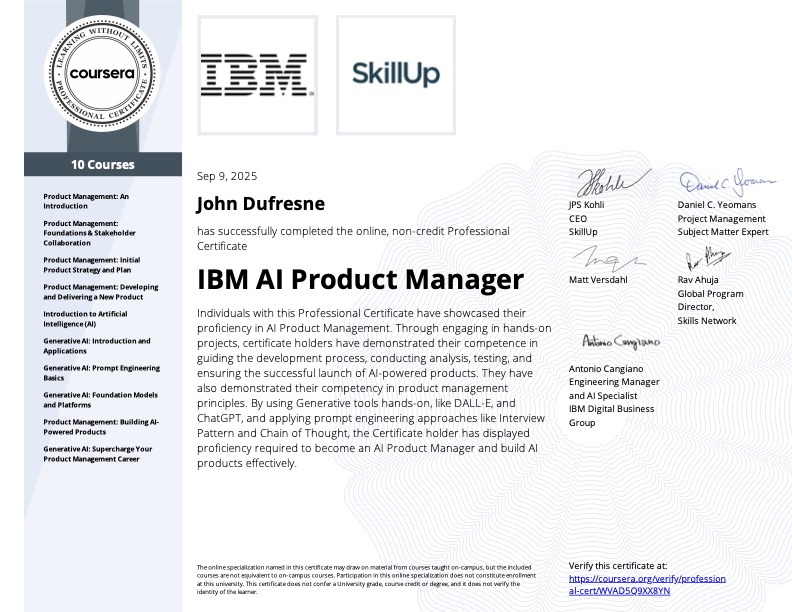Select 'Initial Product Strategy and Plan' course
The image size is (792, 612).
tap(91, 265)
